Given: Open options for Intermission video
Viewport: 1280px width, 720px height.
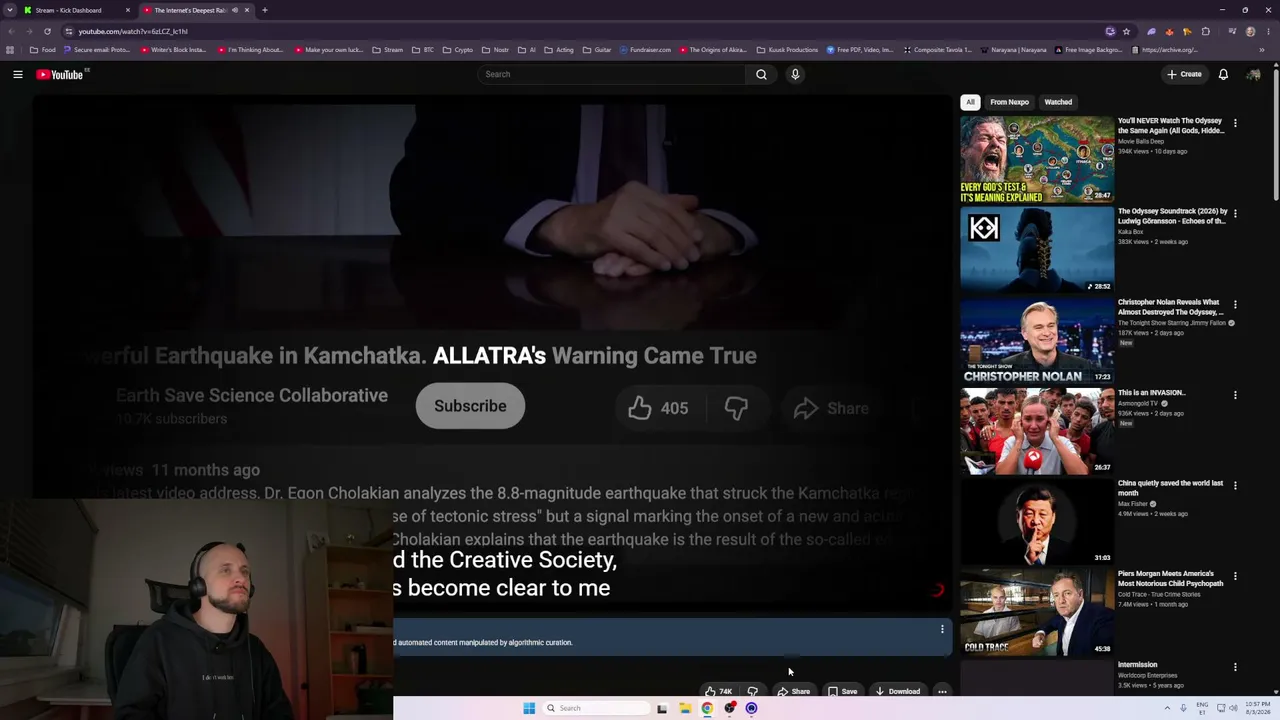Looking at the screenshot, I should [x=1235, y=667].
